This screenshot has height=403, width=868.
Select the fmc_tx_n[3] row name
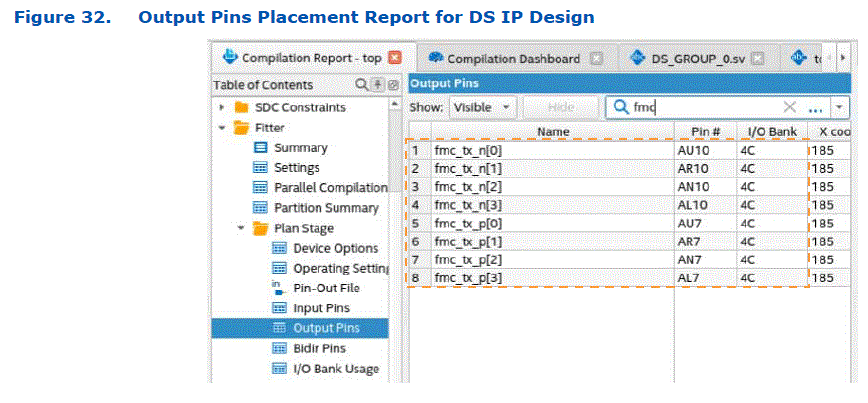coord(468,205)
